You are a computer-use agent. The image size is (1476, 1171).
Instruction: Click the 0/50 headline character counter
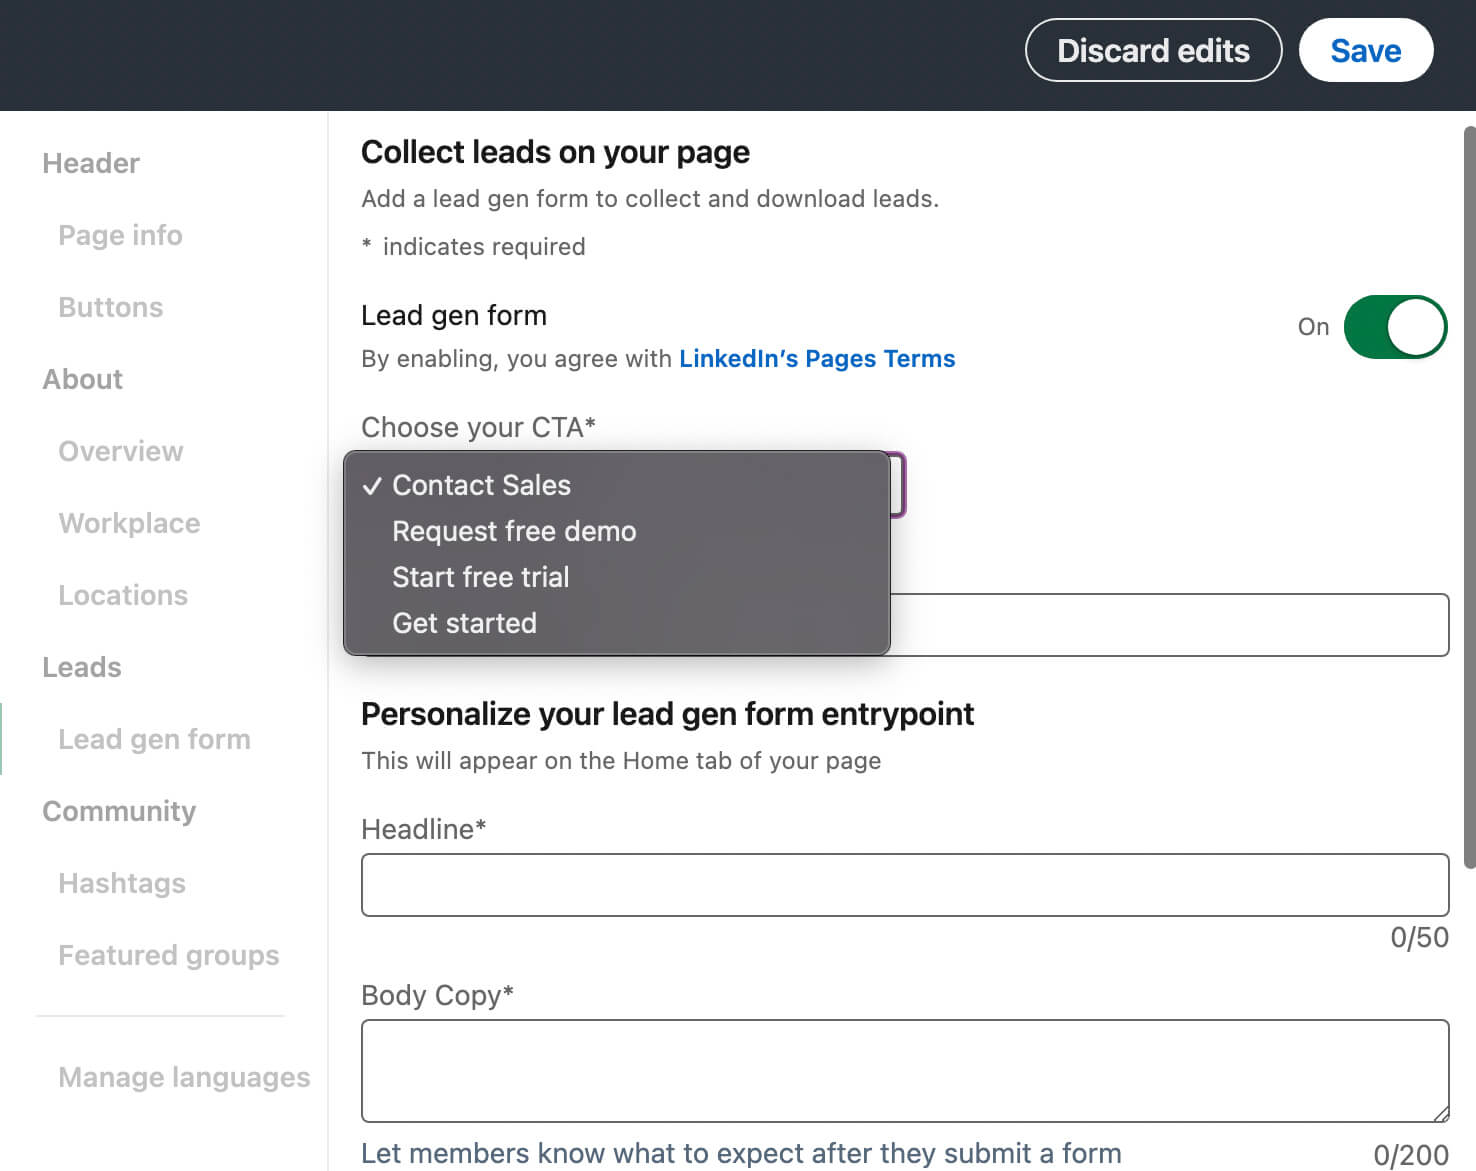click(1419, 937)
